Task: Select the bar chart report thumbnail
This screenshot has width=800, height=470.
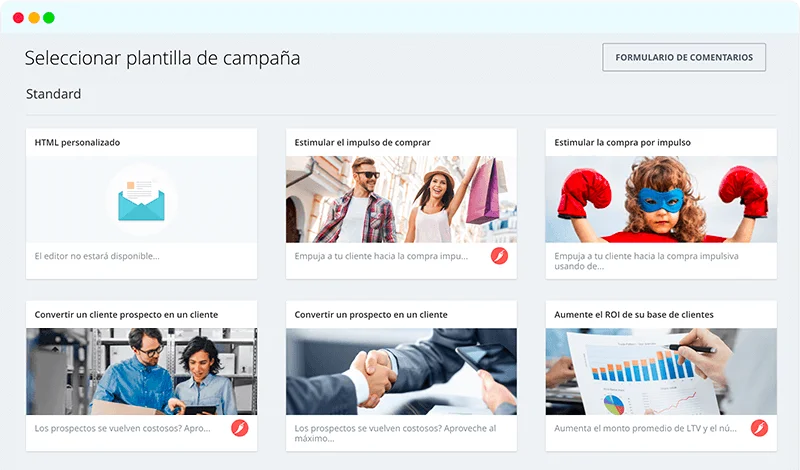Action: coord(661,371)
